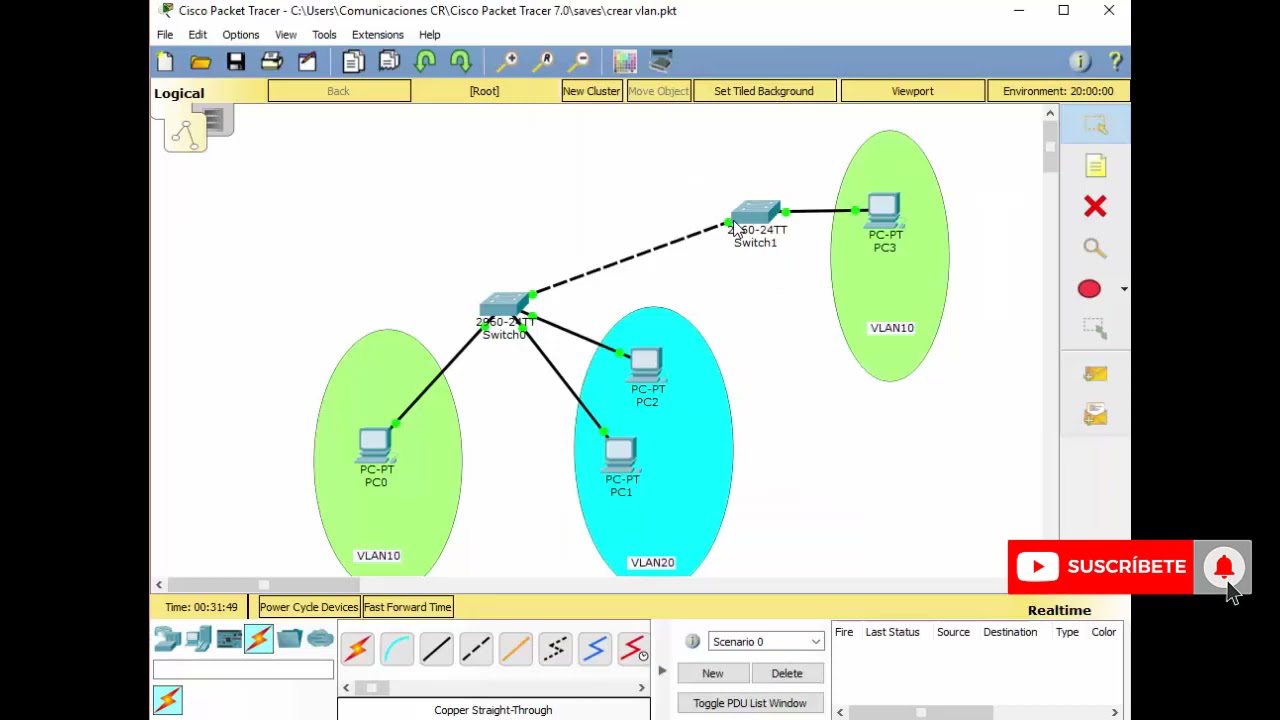Delete the current scenario button
Screen dimensions: 1280x720
tap(787, 673)
